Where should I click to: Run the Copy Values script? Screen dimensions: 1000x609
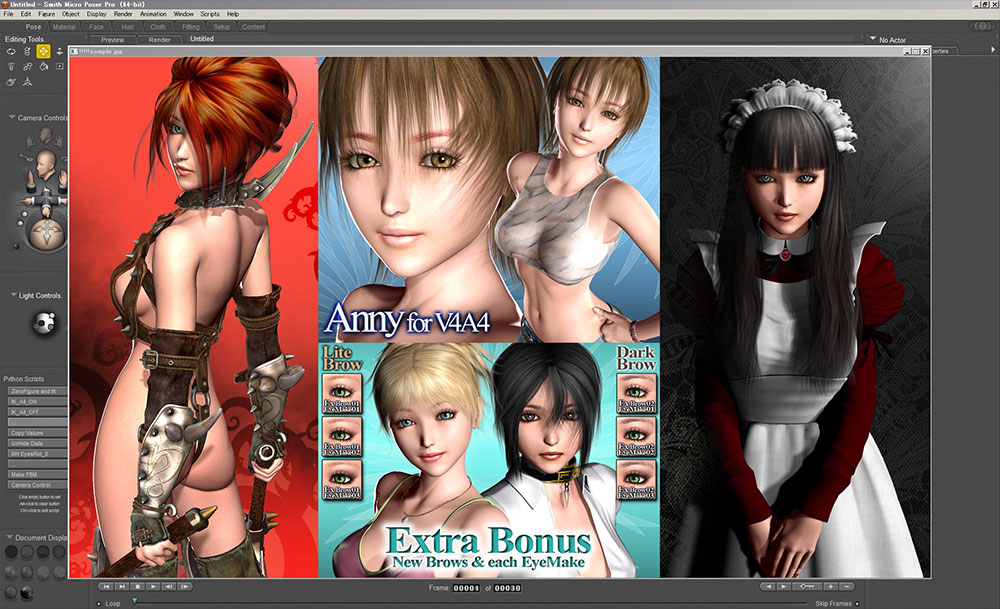[38, 432]
